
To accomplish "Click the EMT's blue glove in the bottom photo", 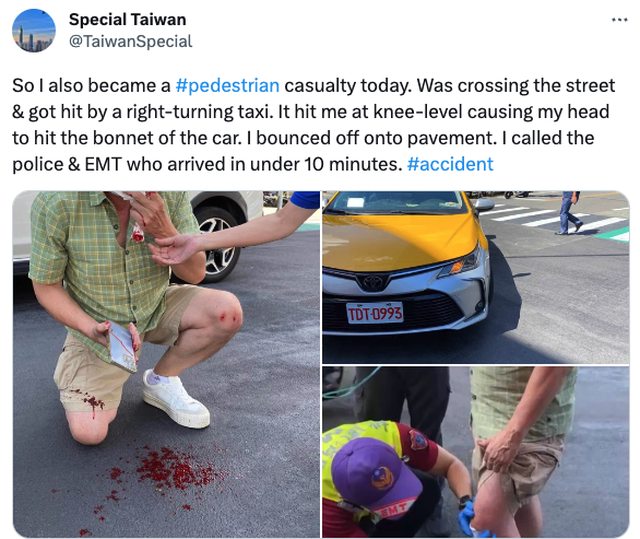I will (468, 517).
